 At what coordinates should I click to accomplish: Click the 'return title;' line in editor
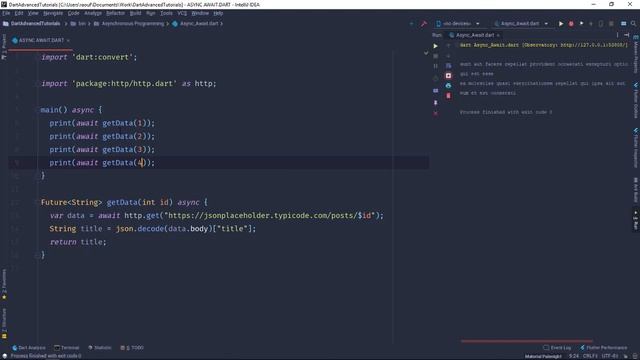[78, 242]
